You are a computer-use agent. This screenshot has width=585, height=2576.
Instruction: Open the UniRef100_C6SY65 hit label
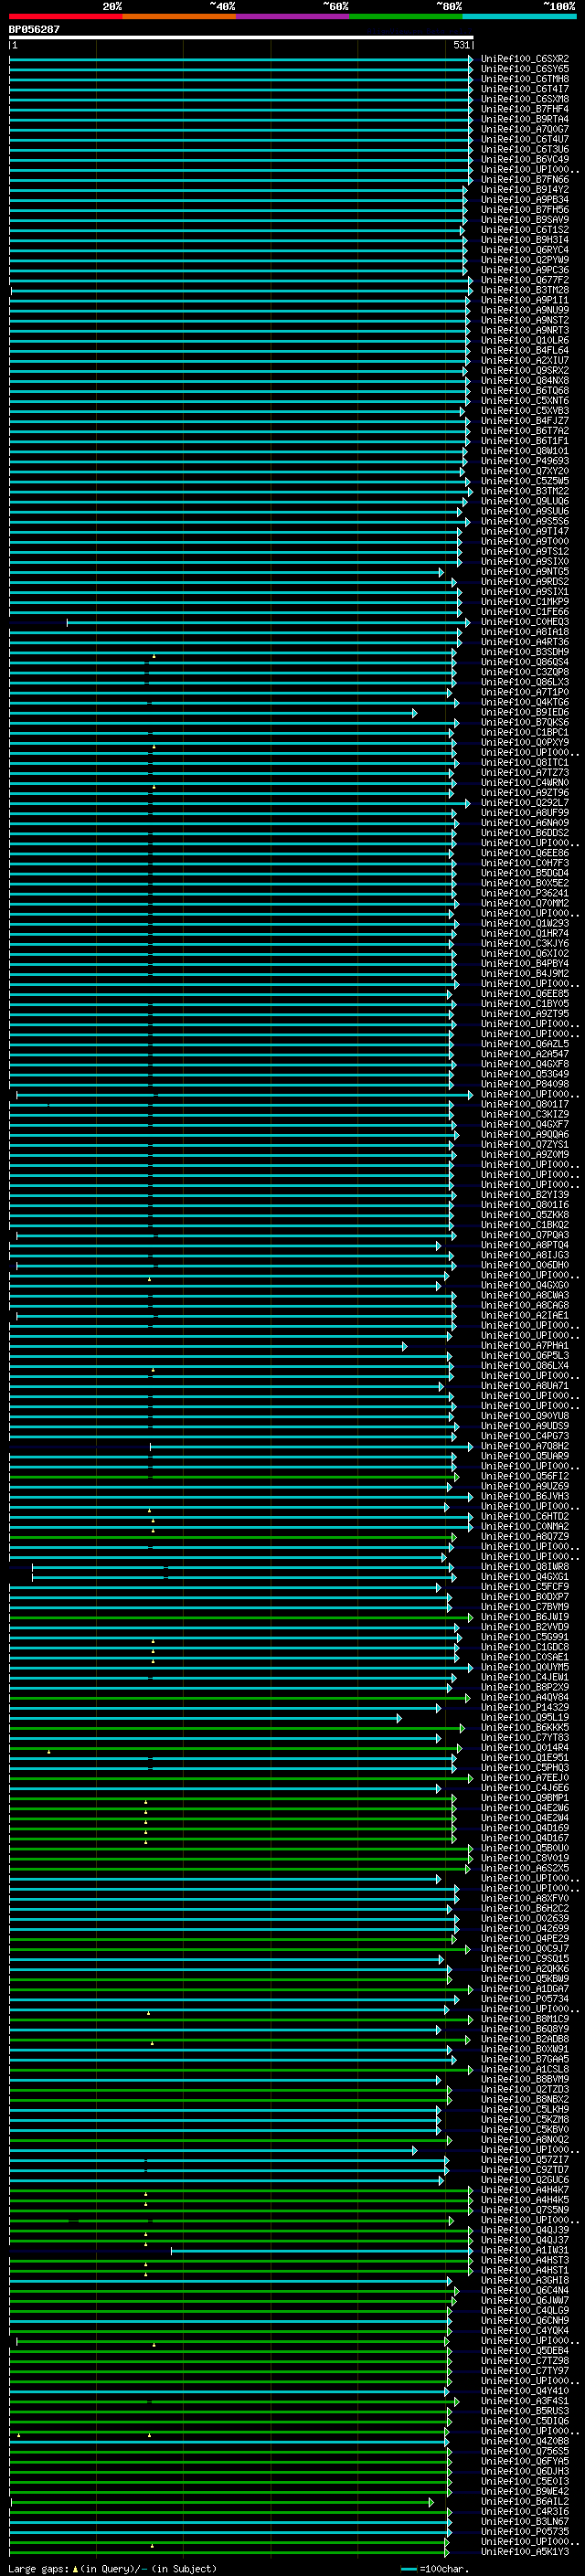(525, 69)
